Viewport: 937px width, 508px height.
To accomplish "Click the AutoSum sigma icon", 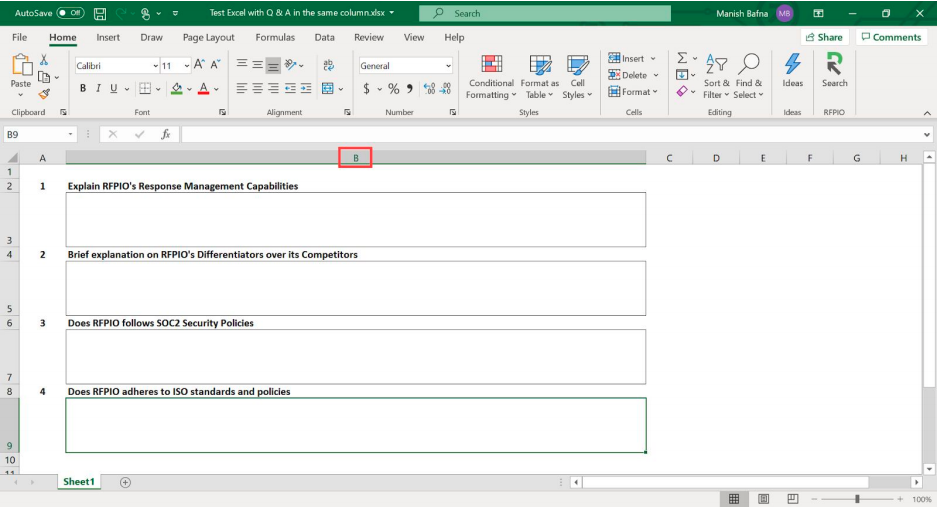I will (x=682, y=58).
